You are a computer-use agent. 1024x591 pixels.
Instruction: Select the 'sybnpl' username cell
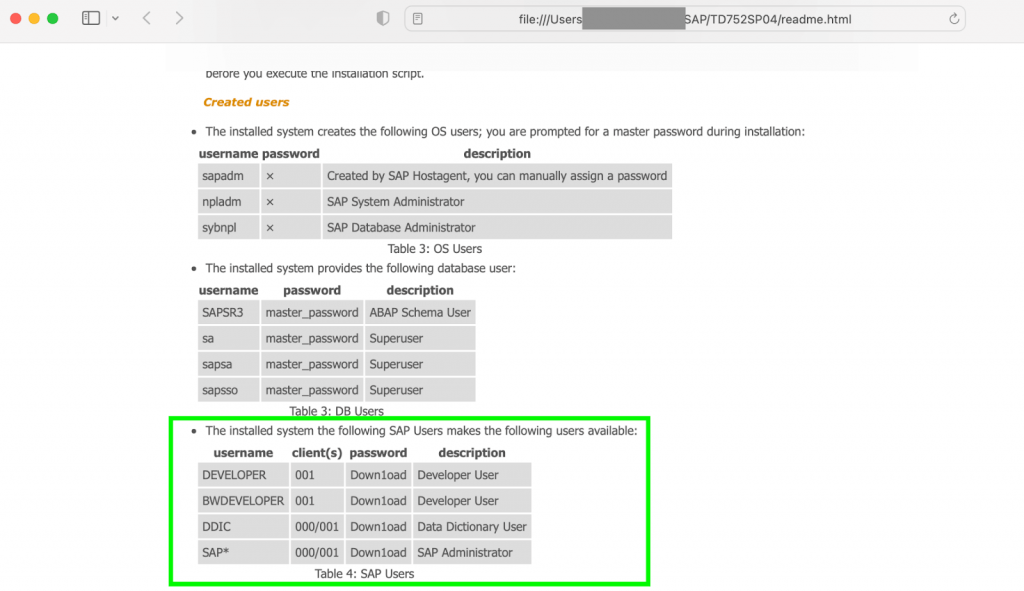tap(229, 227)
